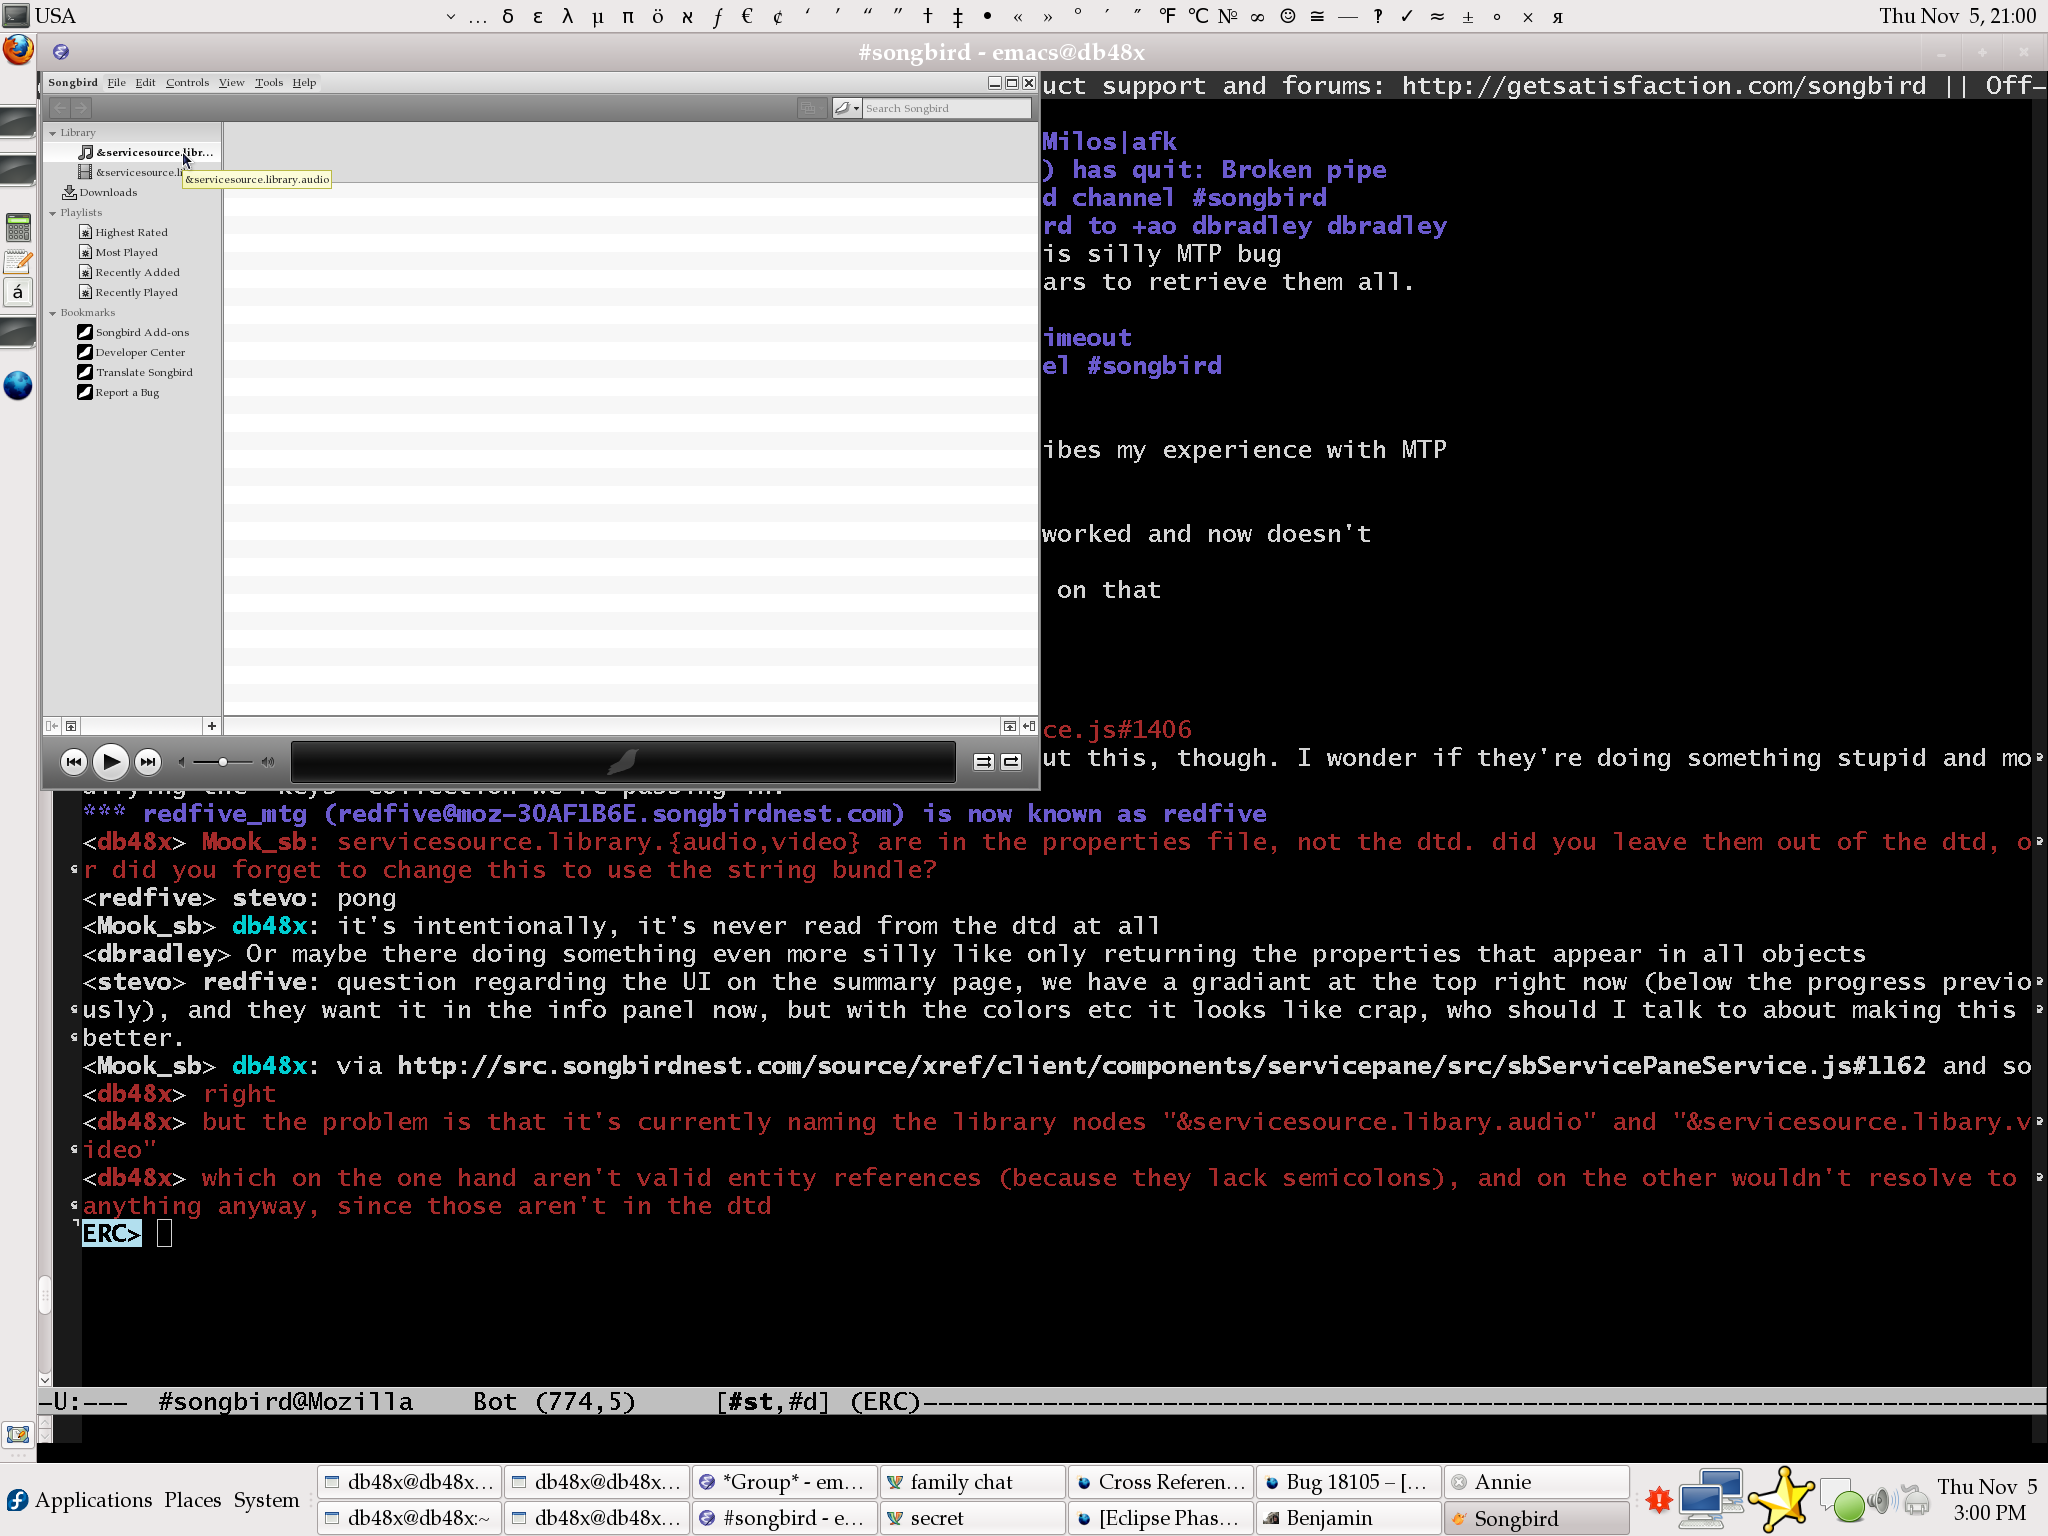The width and height of the screenshot is (2048, 1536).
Task: Click the loud speaker volume icon
Action: [x=267, y=762]
